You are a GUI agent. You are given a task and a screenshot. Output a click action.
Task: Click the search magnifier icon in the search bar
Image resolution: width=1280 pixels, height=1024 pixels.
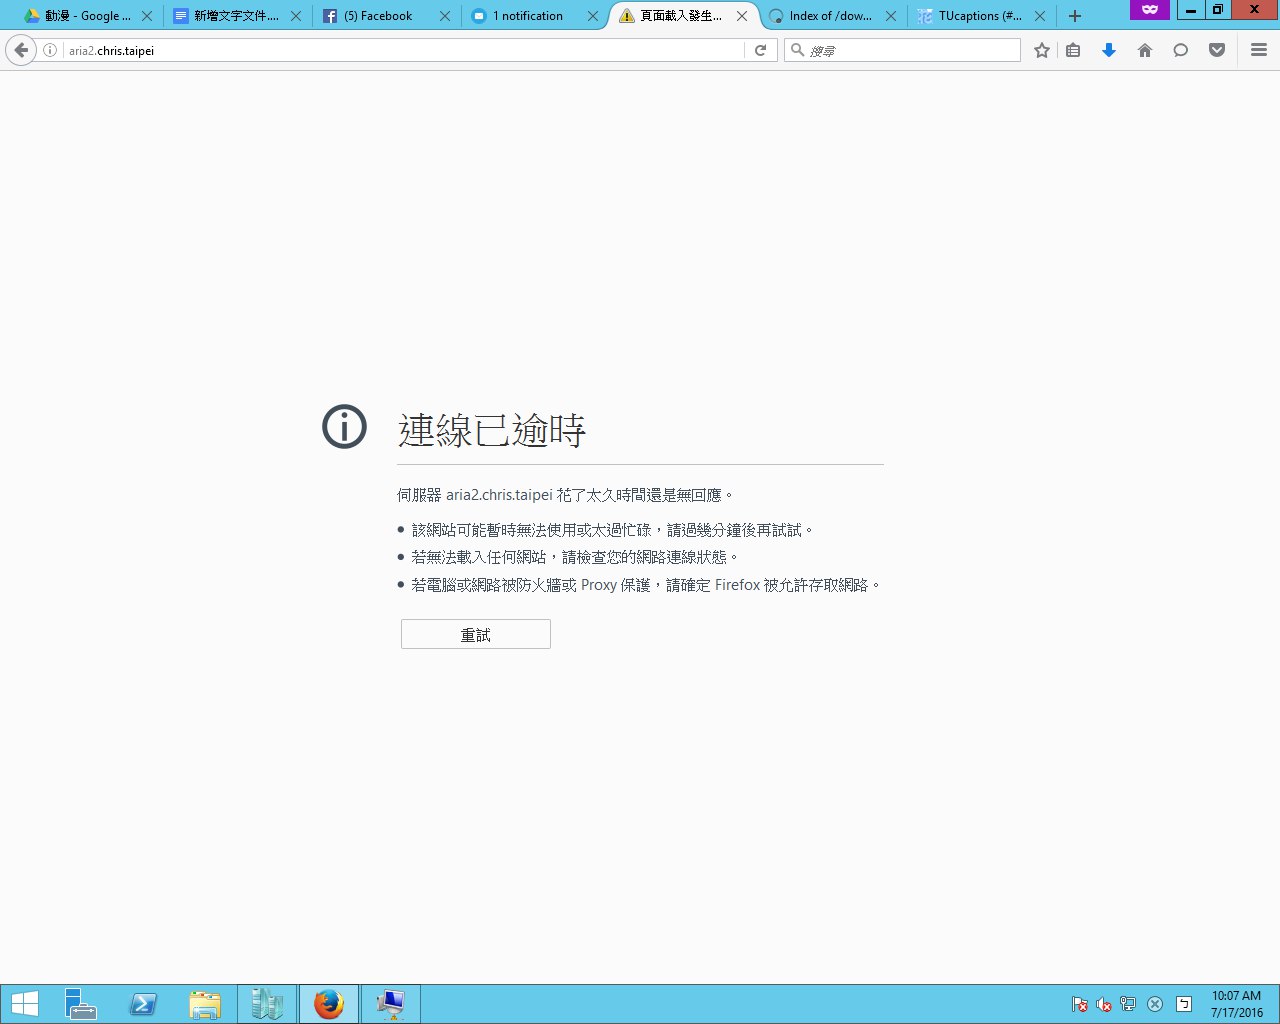tap(798, 50)
